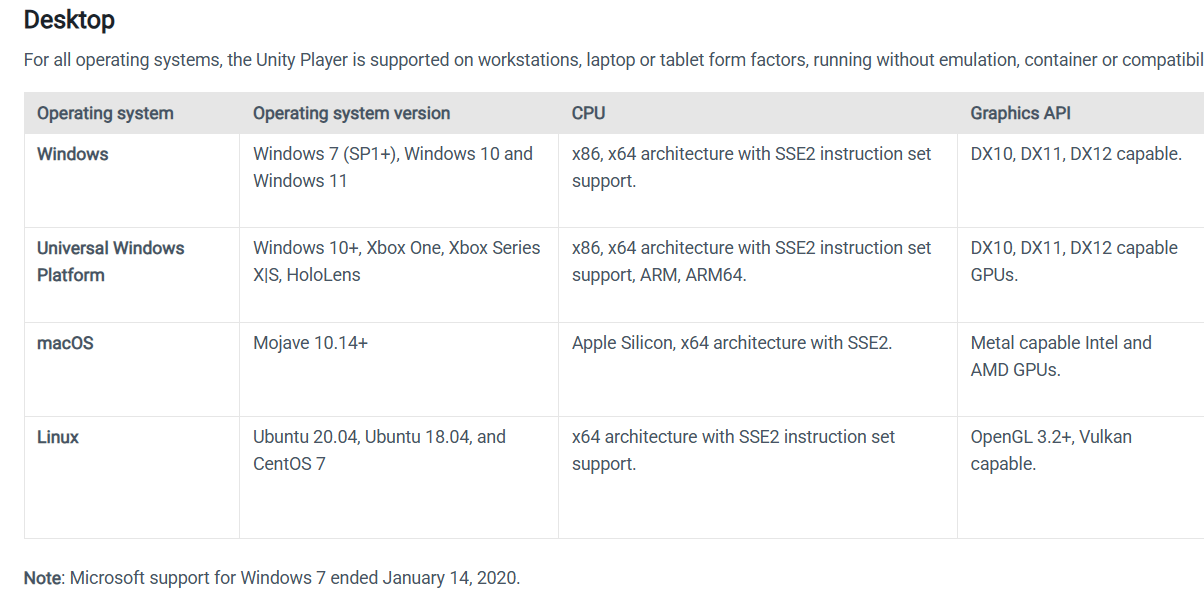Viewport: 1204px width, 600px height.
Task: Click the Universal Windows Platform row label
Action: 111,261
